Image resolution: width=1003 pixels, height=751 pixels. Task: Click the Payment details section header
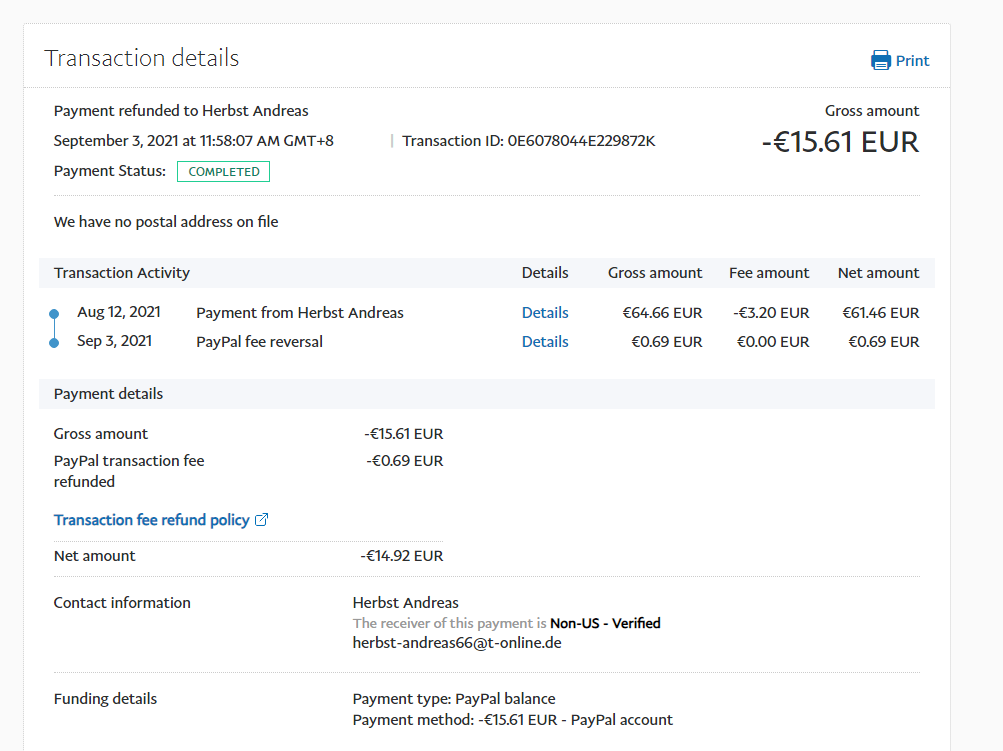coord(108,394)
